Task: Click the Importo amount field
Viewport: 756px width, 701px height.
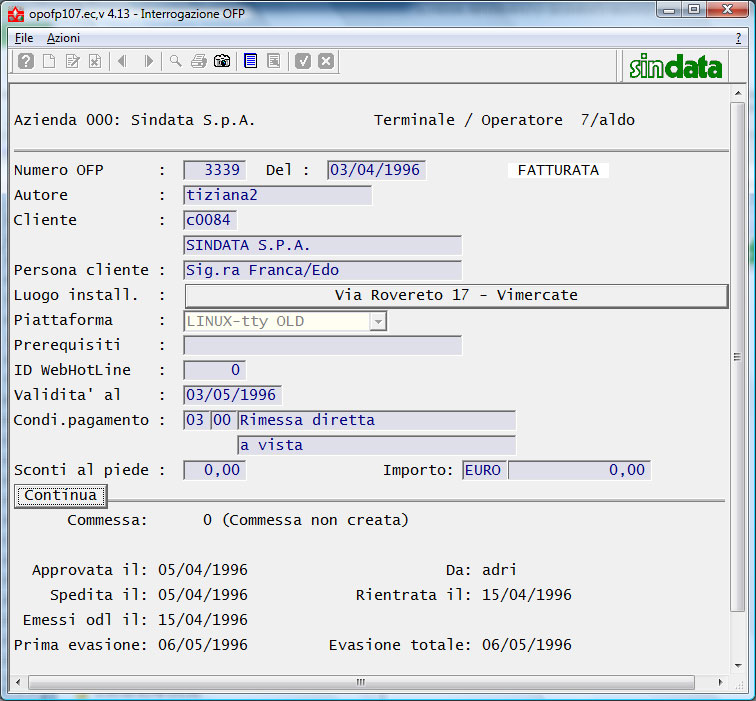Action: (580, 470)
